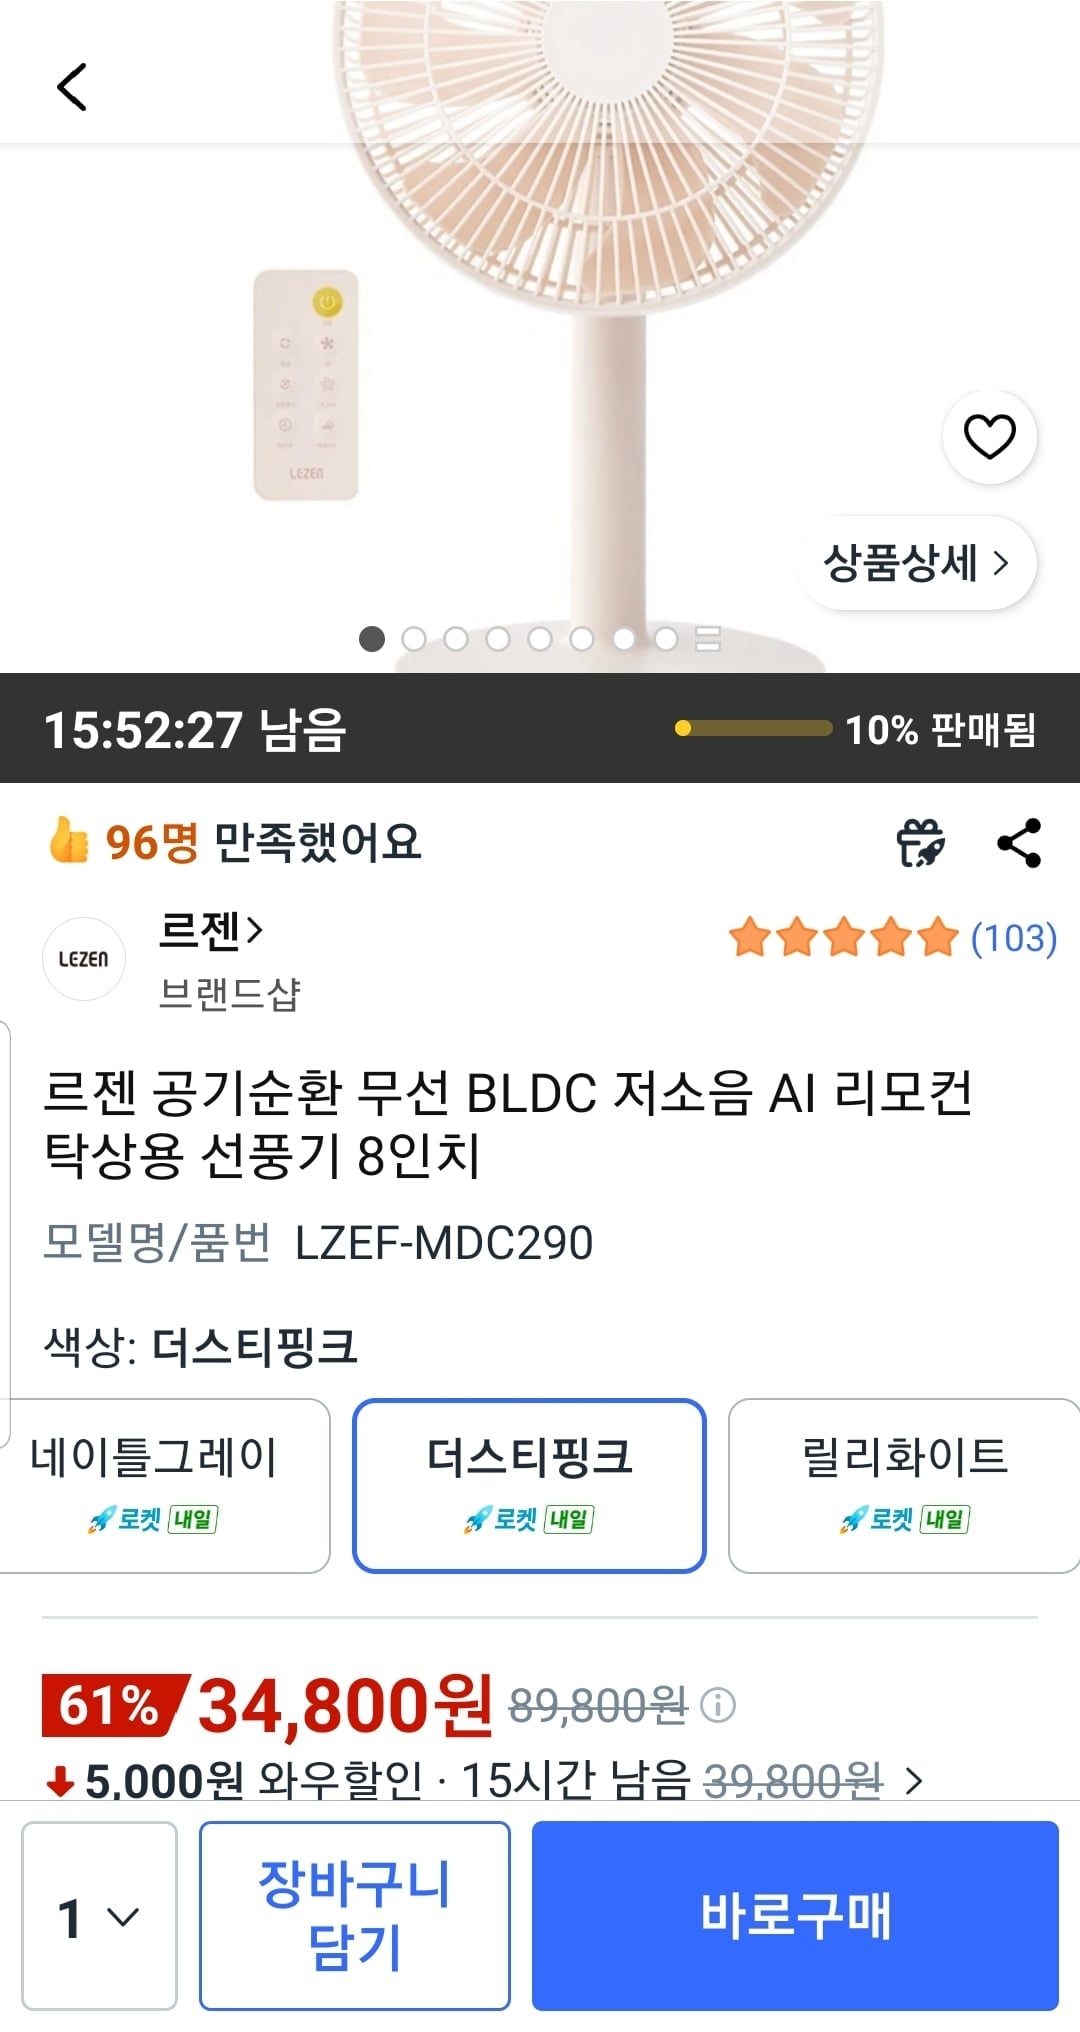Viewport: 1080px width, 2032px height.
Task: Expand the 와우할인 details chevron
Action: point(913,1781)
